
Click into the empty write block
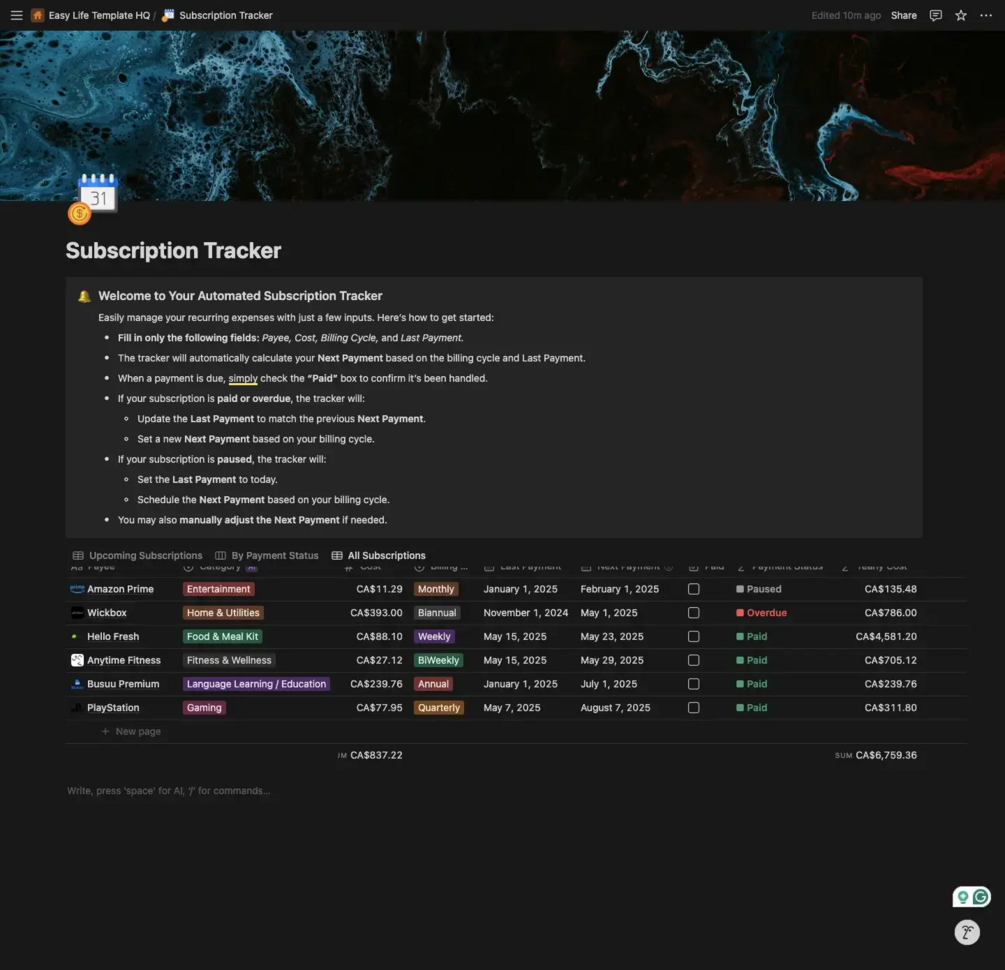tap(169, 791)
